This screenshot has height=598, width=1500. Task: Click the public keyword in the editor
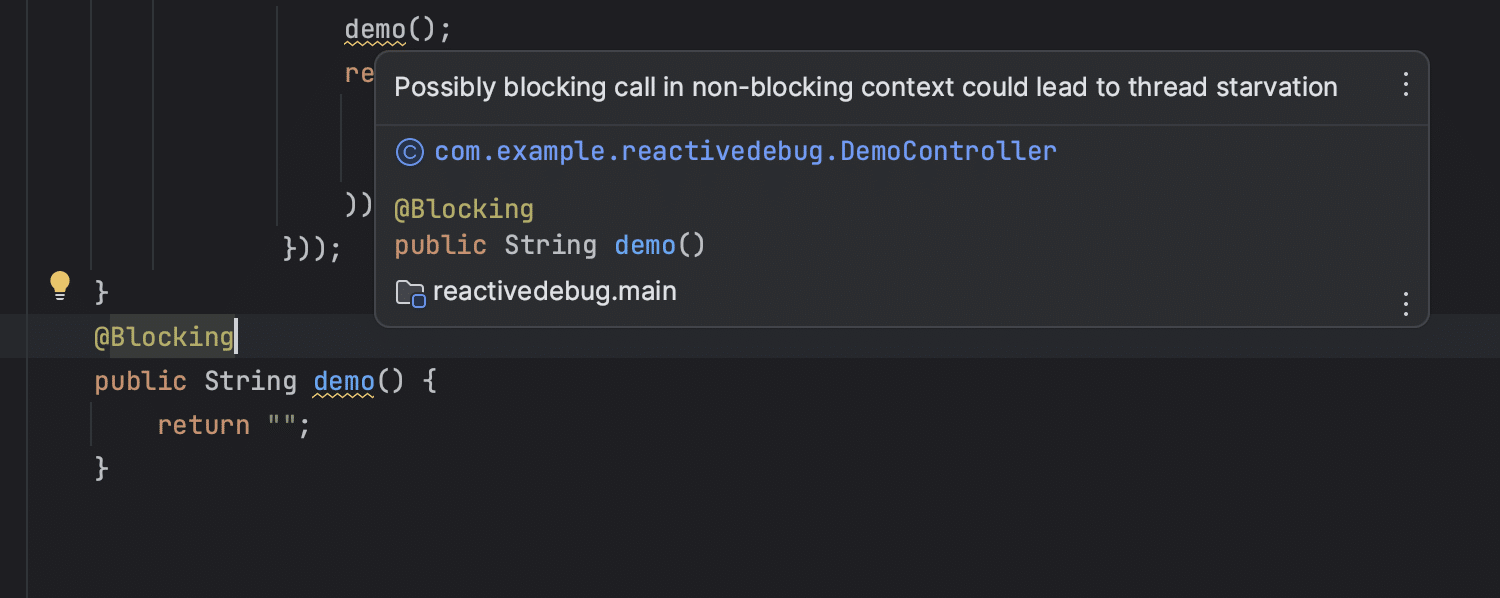[140, 381]
